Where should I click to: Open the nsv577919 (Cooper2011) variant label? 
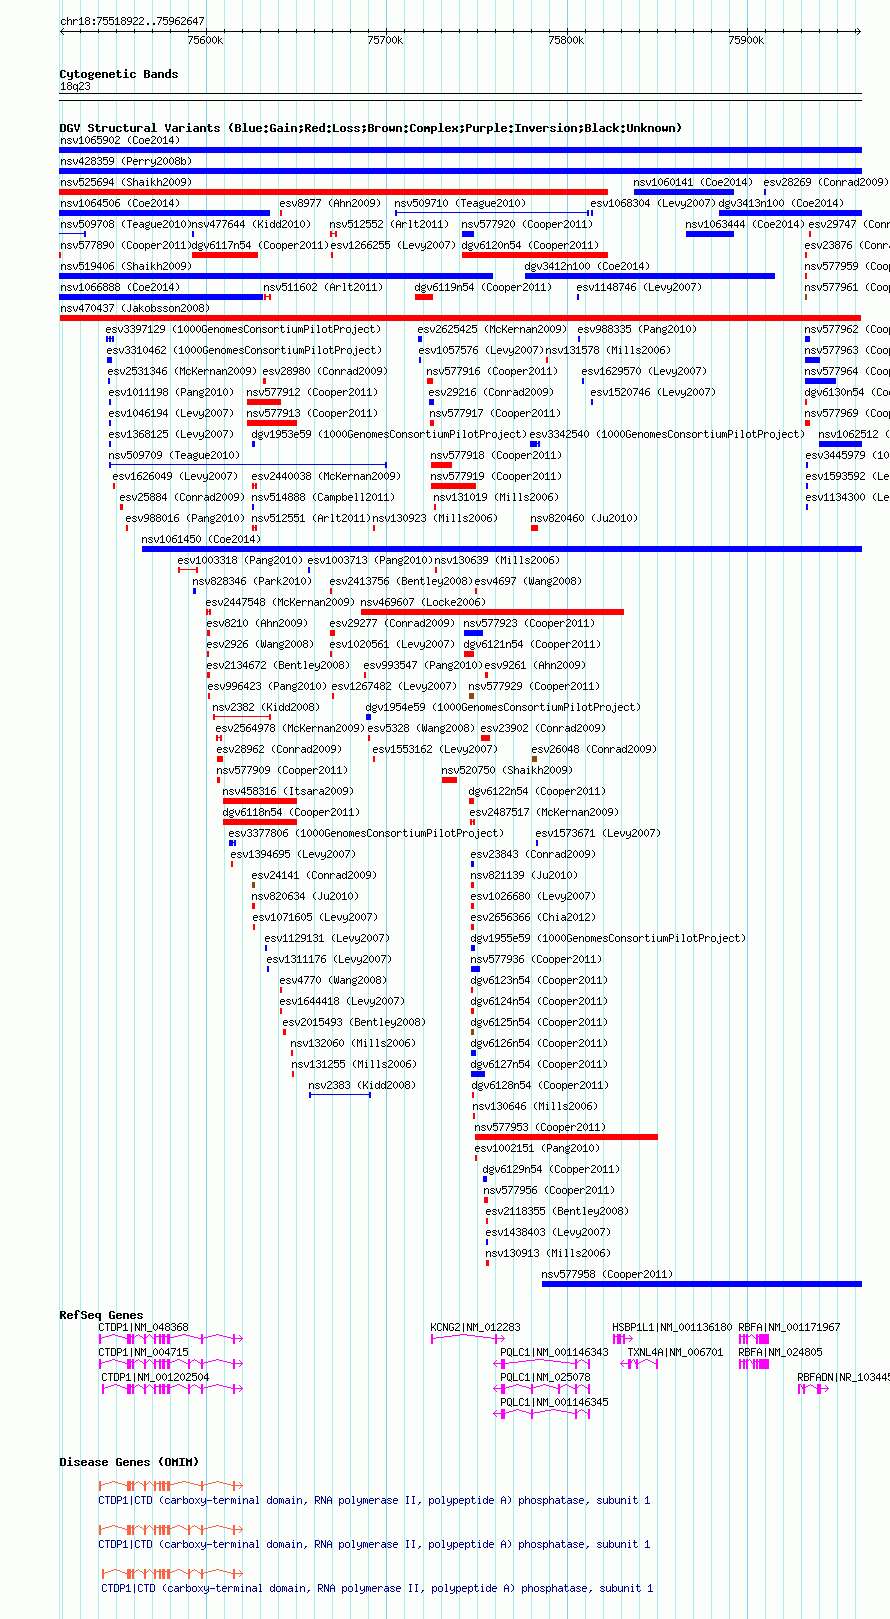tap(496, 476)
